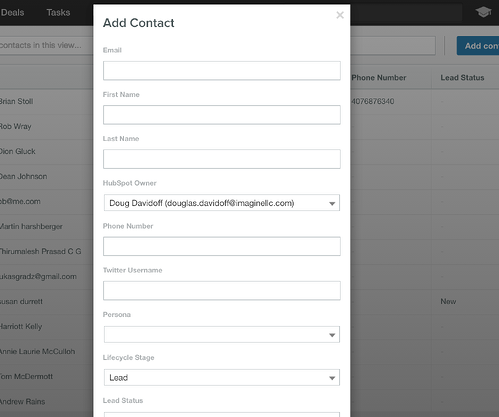Open the Lifecycle Stage dropdown showing Lead
Image resolution: width=499 pixels, height=417 pixels.
(222, 377)
